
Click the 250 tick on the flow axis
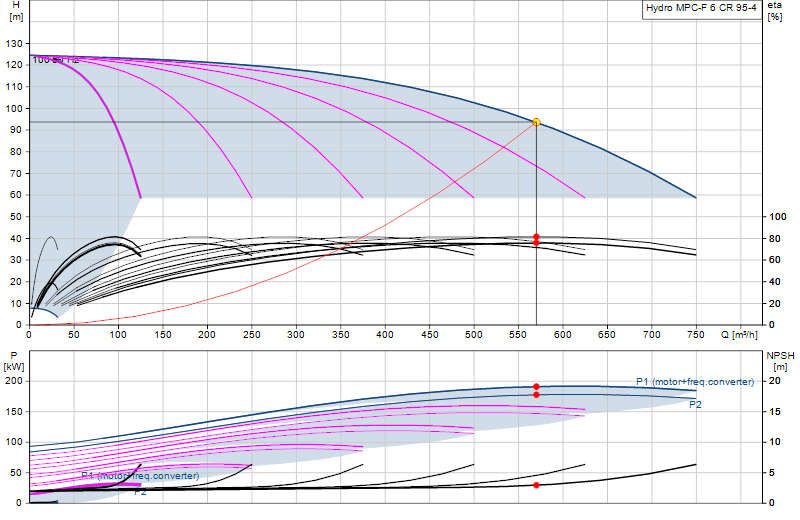pyautogui.click(x=252, y=335)
